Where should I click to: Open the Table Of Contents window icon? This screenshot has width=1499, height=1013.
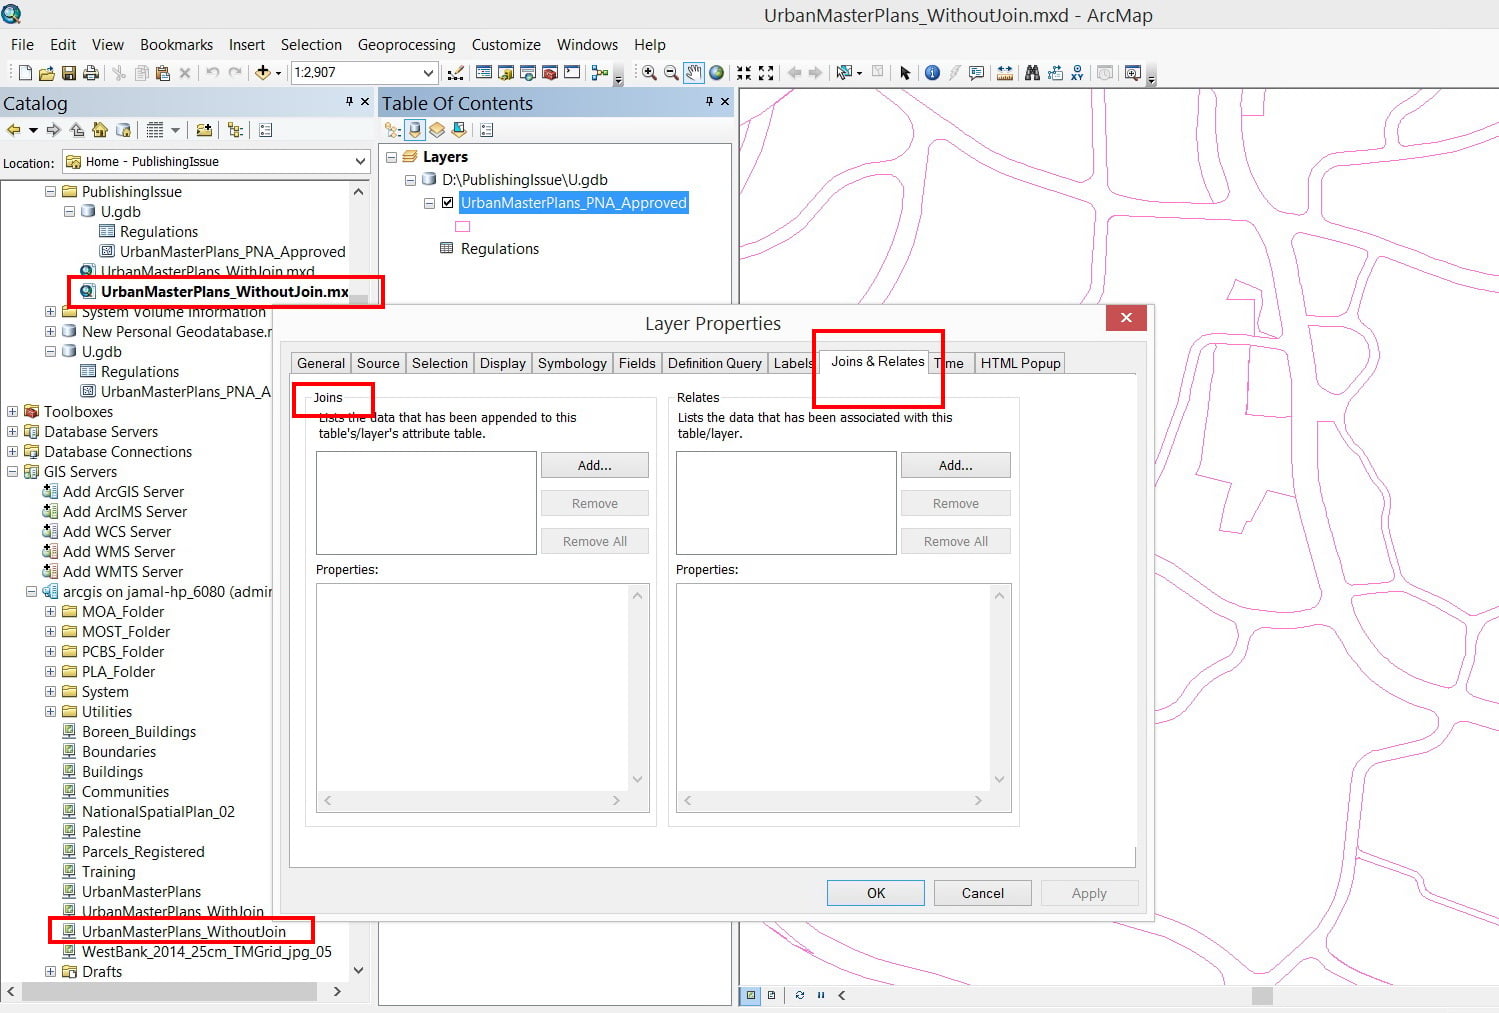click(x=484, y=73)
